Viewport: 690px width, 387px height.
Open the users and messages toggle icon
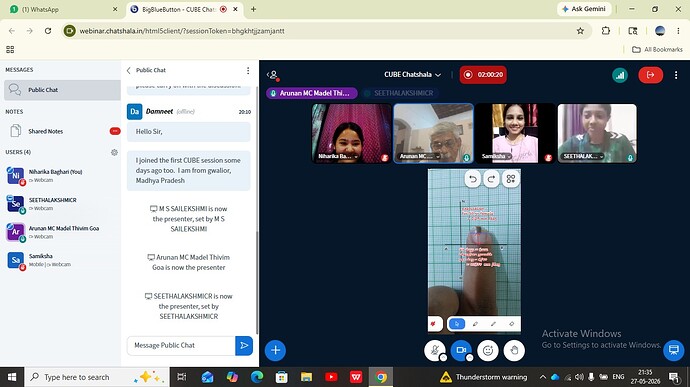pos(273,75)
